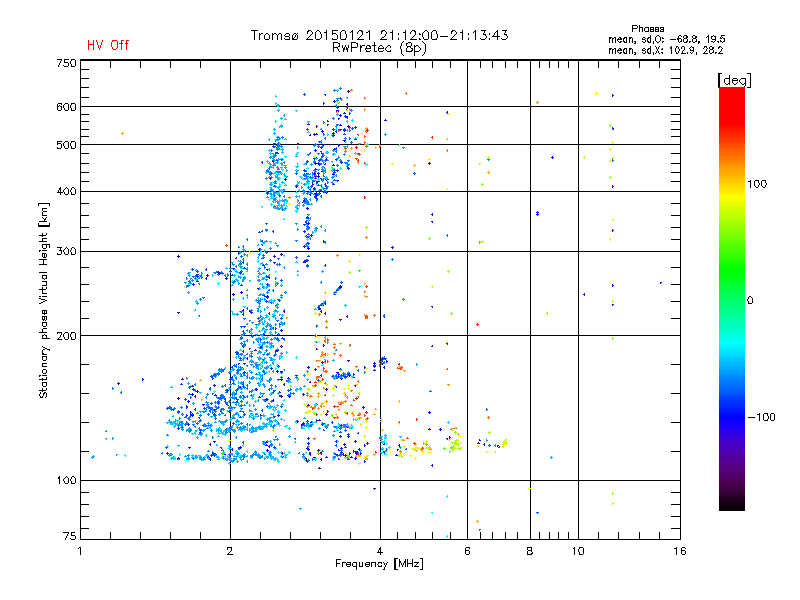
Task: Click the phase colorbar
Action: [732, 299]
